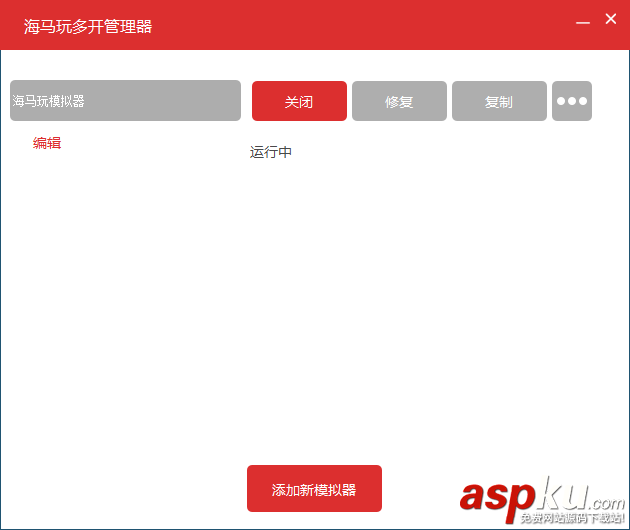Close the 海马玩多开管理器 window
Screen dimensions: 630x530
click(x=611, y=19)
